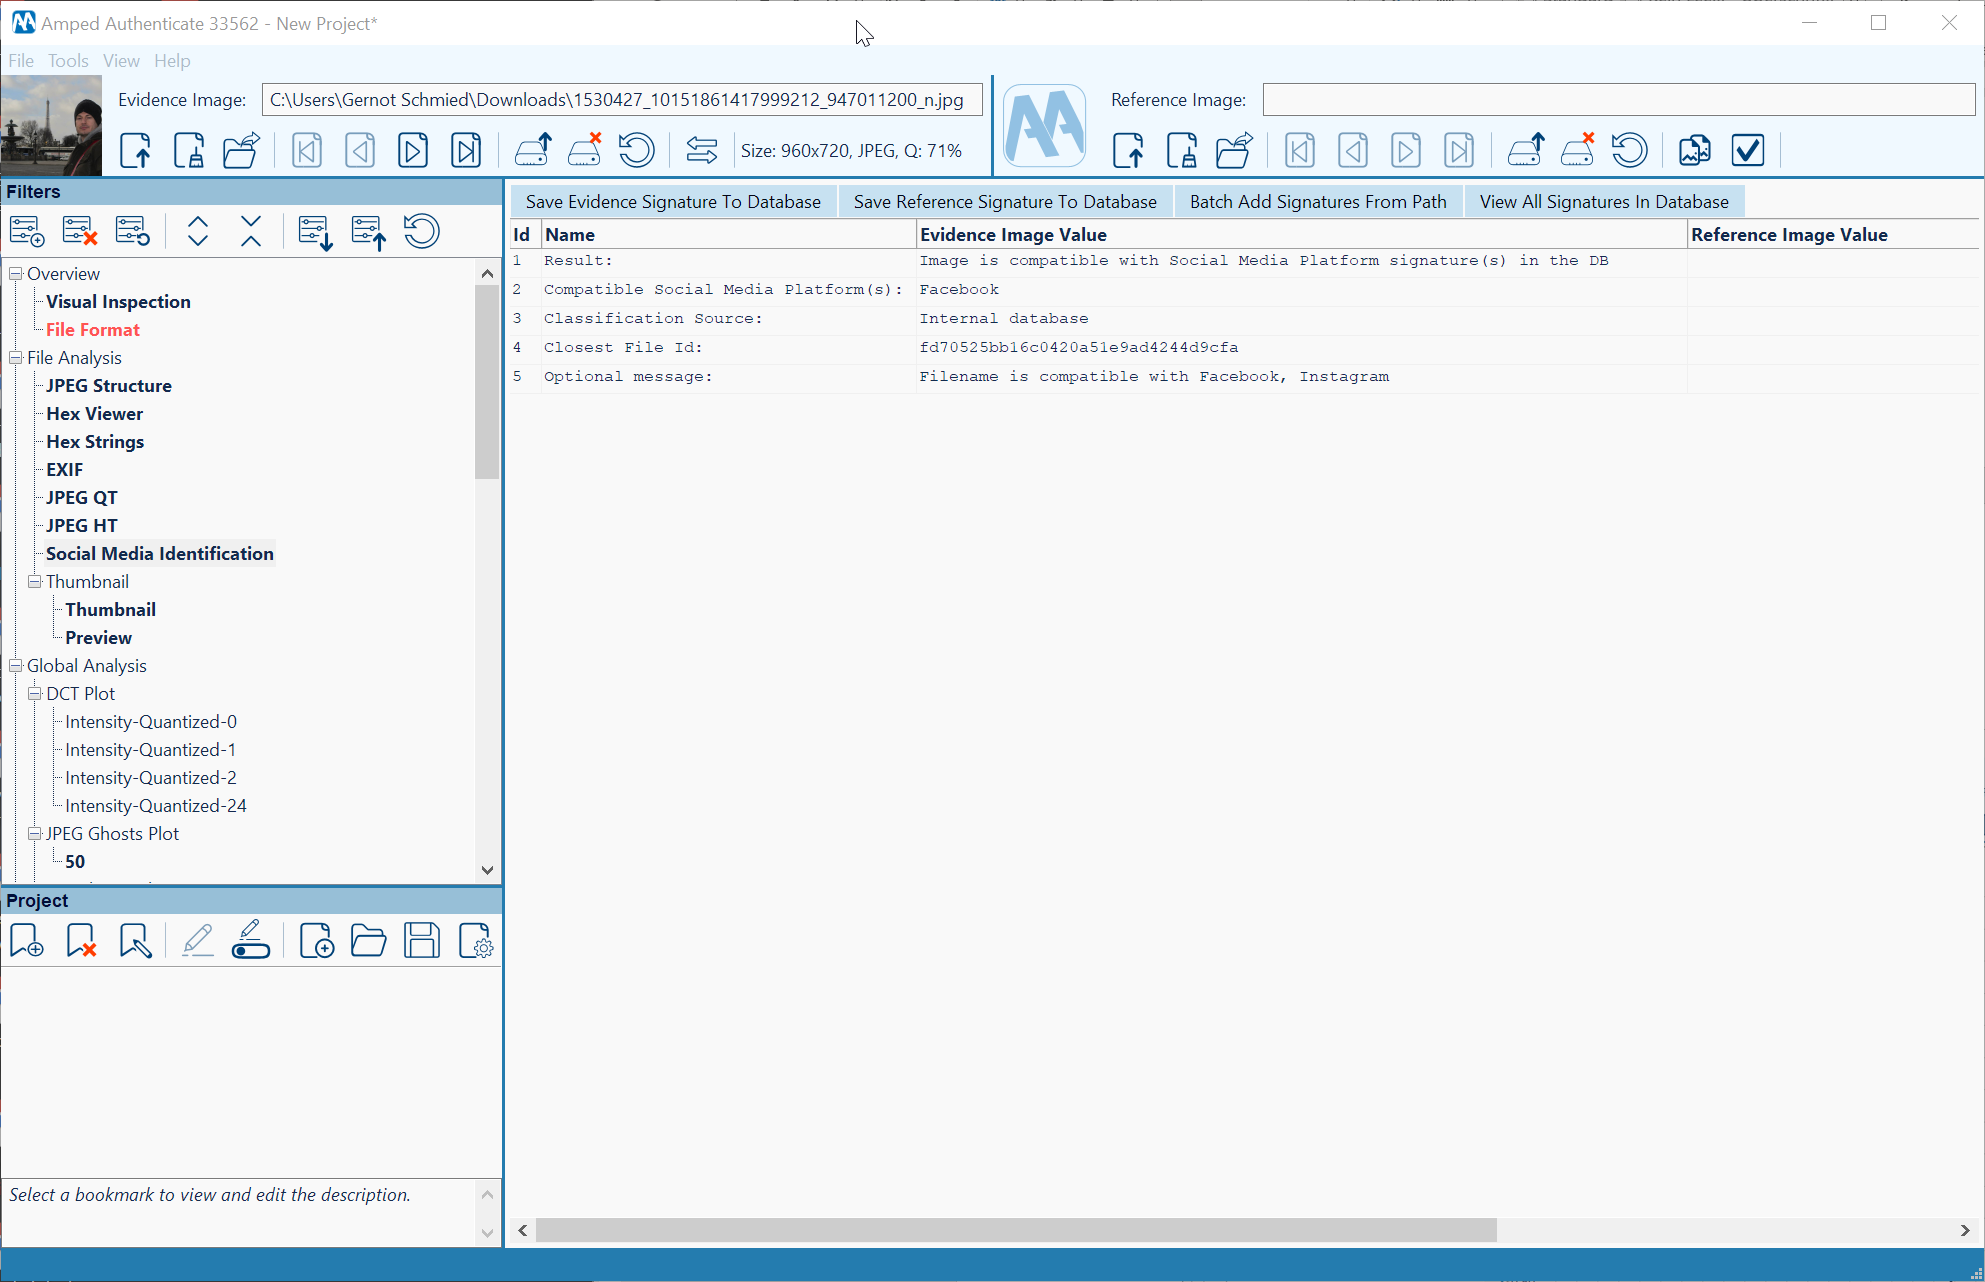Open the Tools menu

coord(67,61)
